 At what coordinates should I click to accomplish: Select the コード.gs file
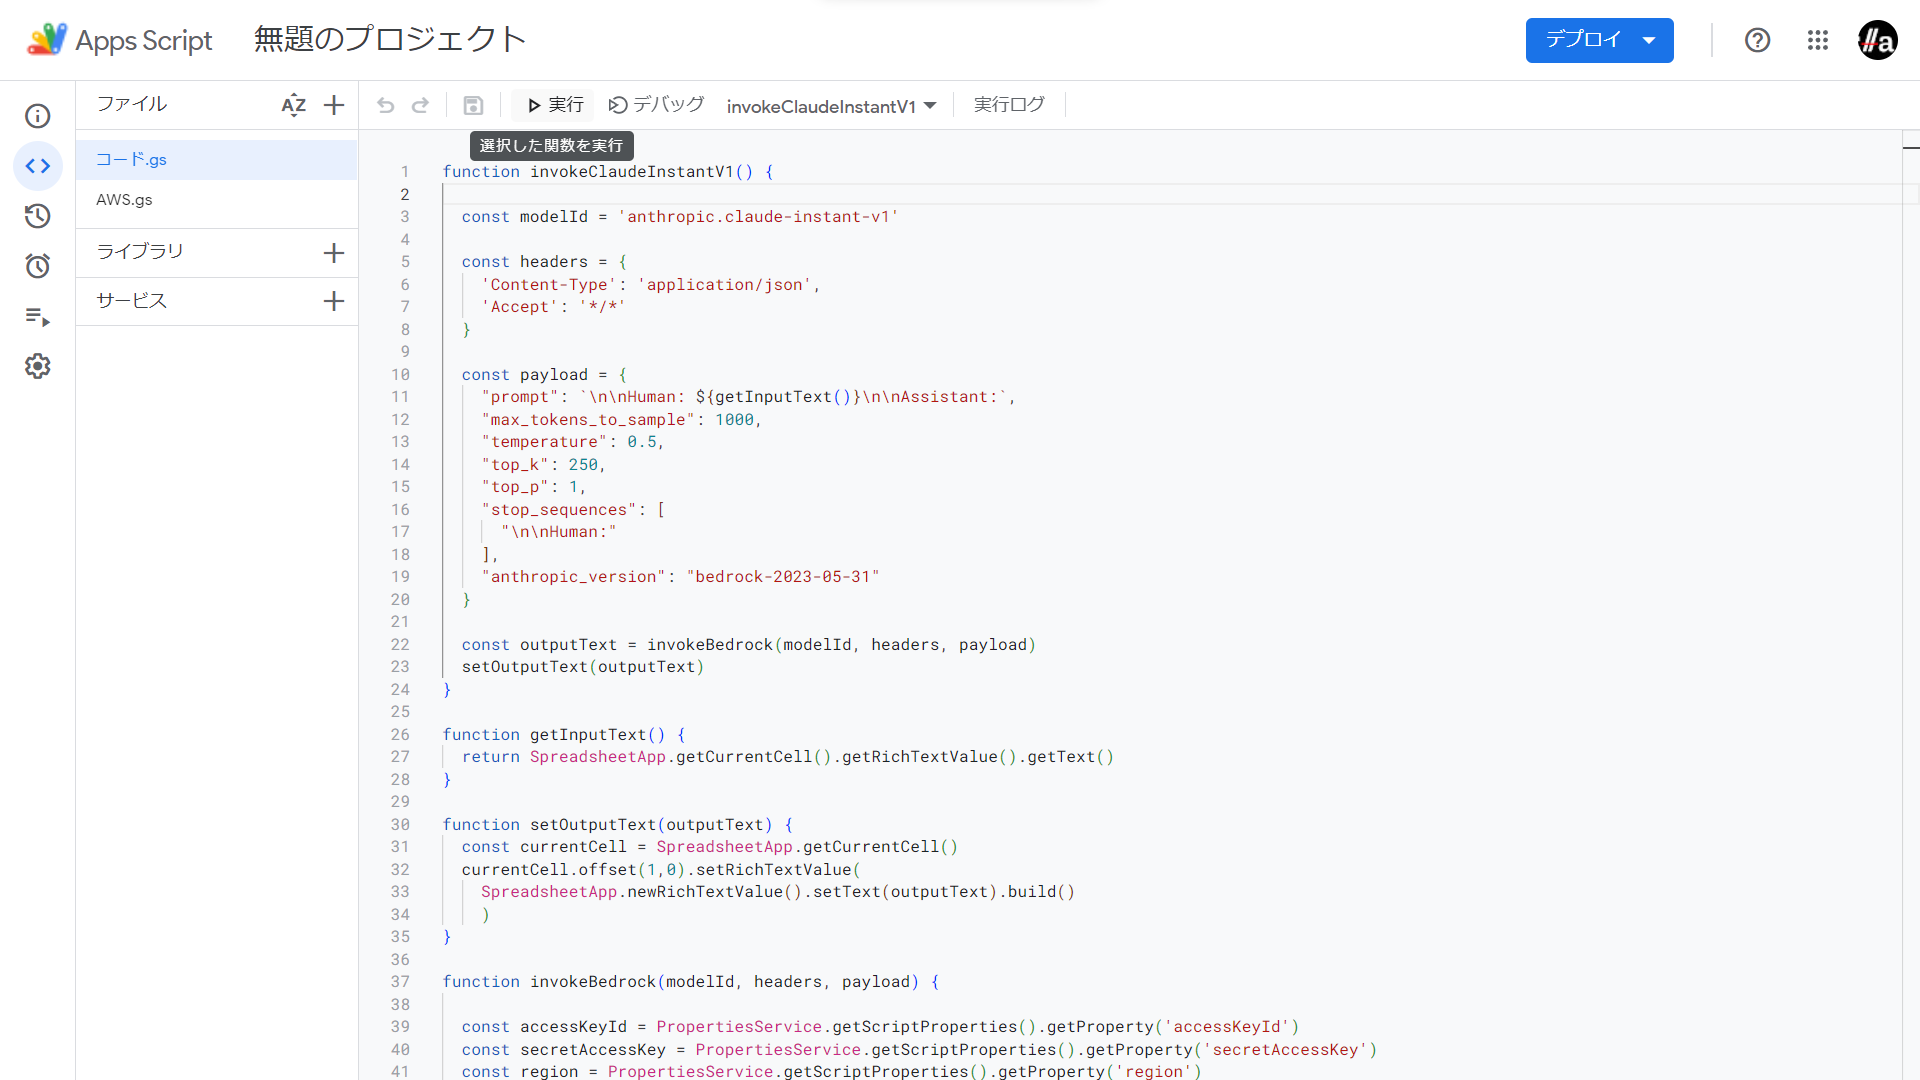[x=131, y=160]
